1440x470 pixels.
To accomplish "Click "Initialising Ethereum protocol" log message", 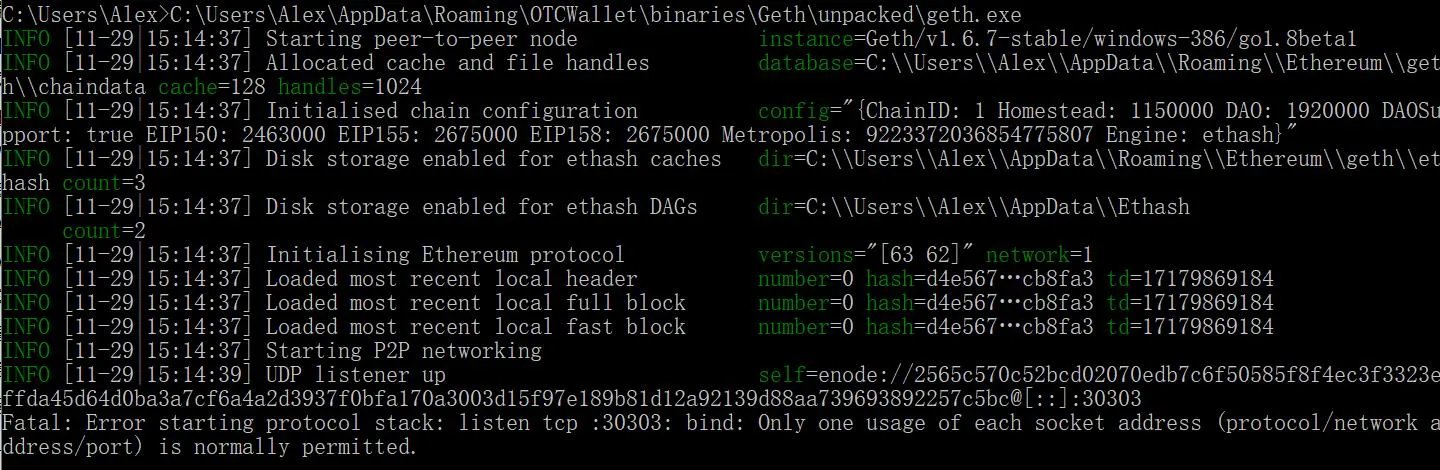I will pos(445,255).
